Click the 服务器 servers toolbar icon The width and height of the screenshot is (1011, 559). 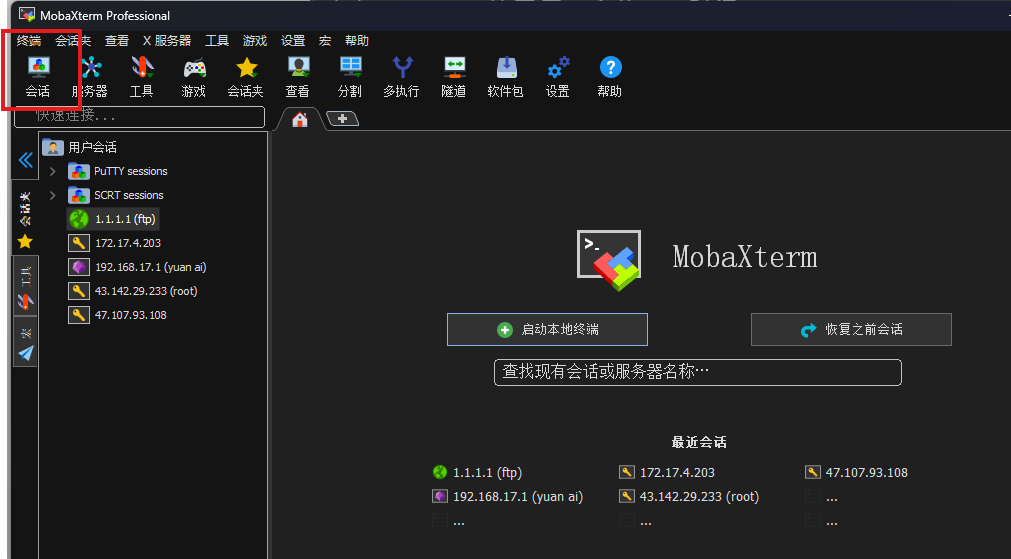coord(90,77)
